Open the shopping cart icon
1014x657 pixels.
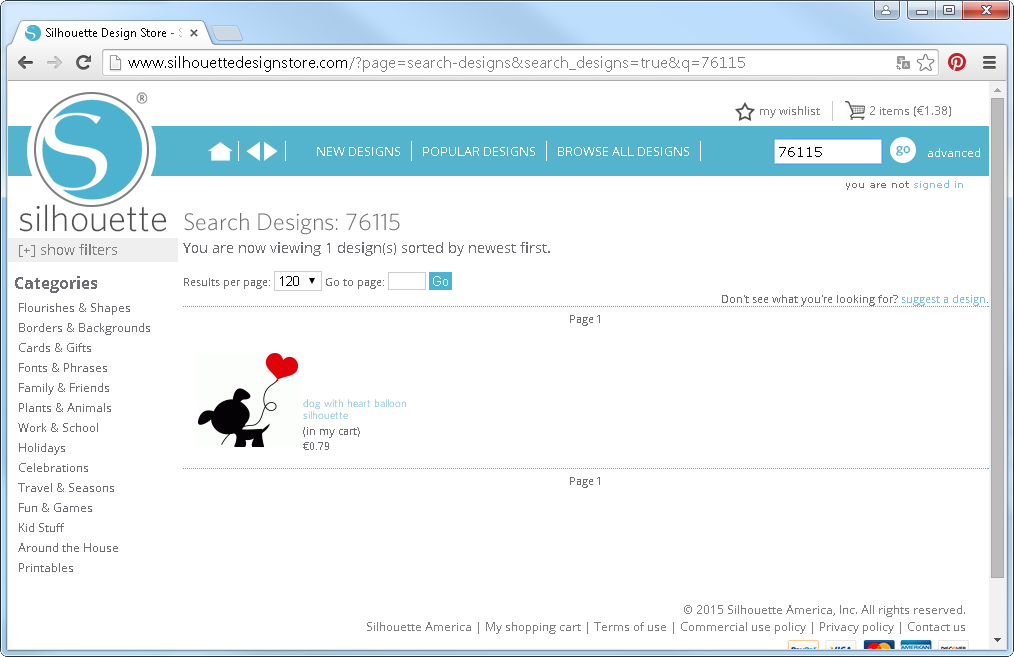(855, 111)
